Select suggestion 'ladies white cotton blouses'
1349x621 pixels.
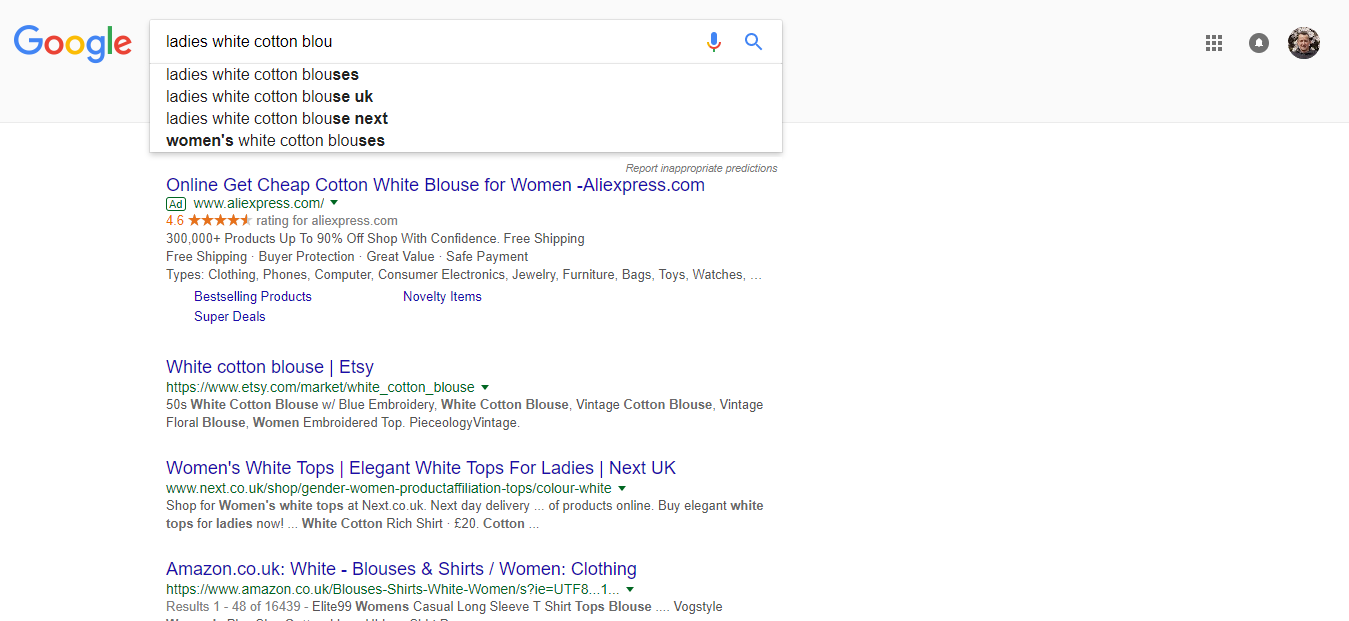262,75
